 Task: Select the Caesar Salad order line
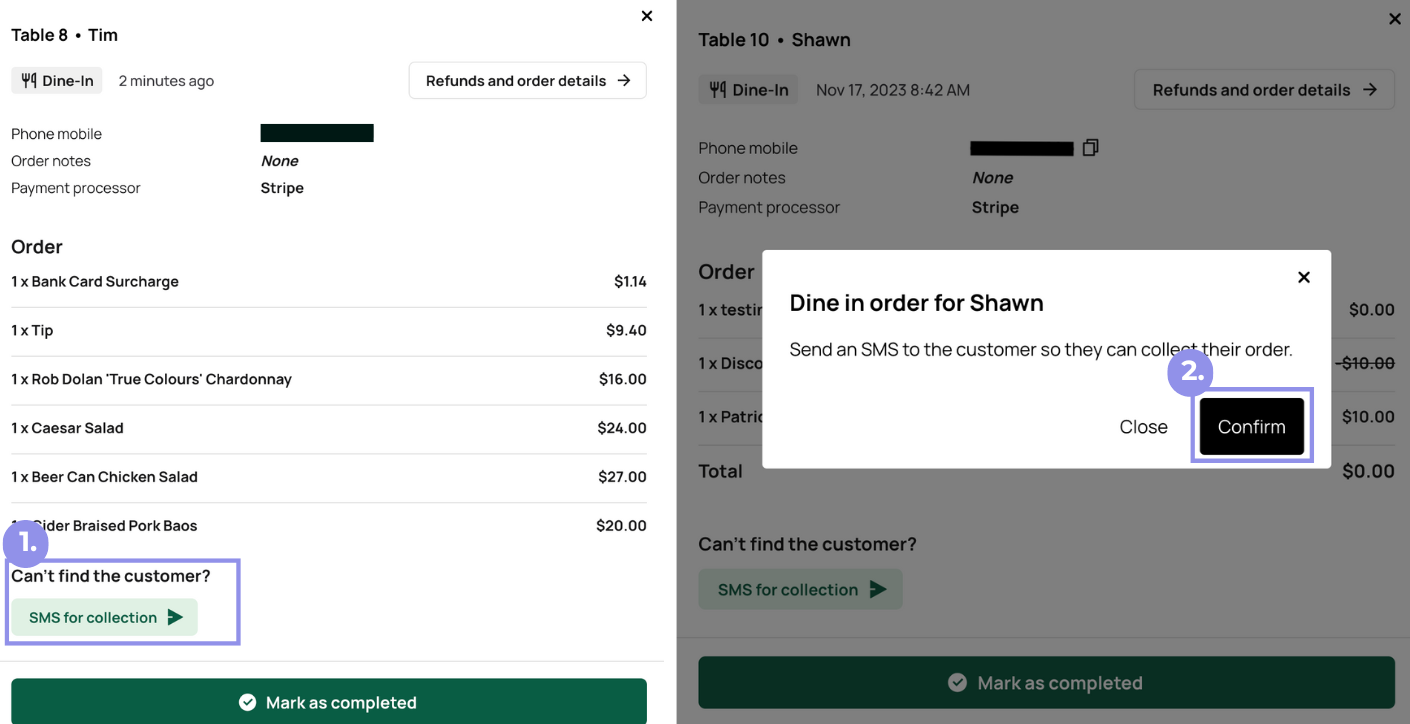click(x=328, y=428)
